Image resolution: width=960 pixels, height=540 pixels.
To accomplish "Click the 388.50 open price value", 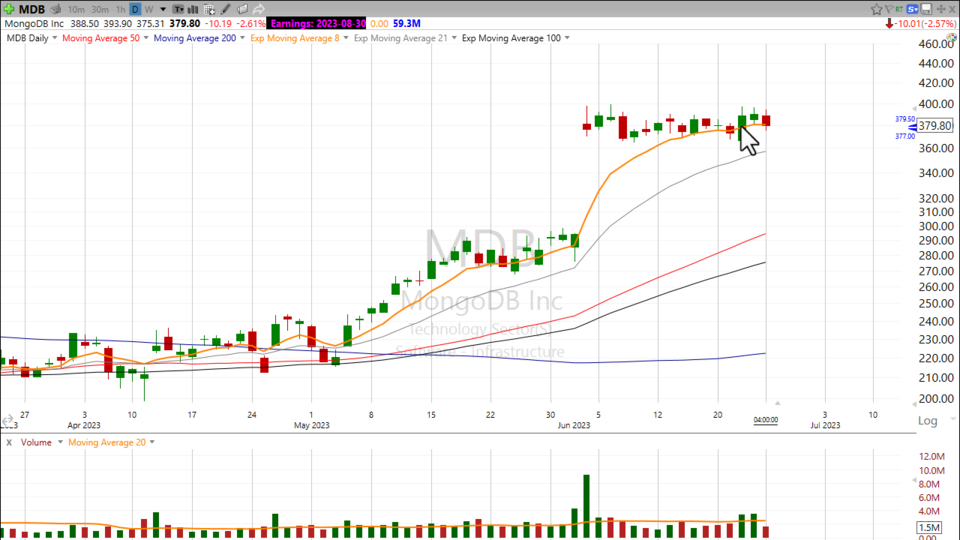I will pos(84,23).
